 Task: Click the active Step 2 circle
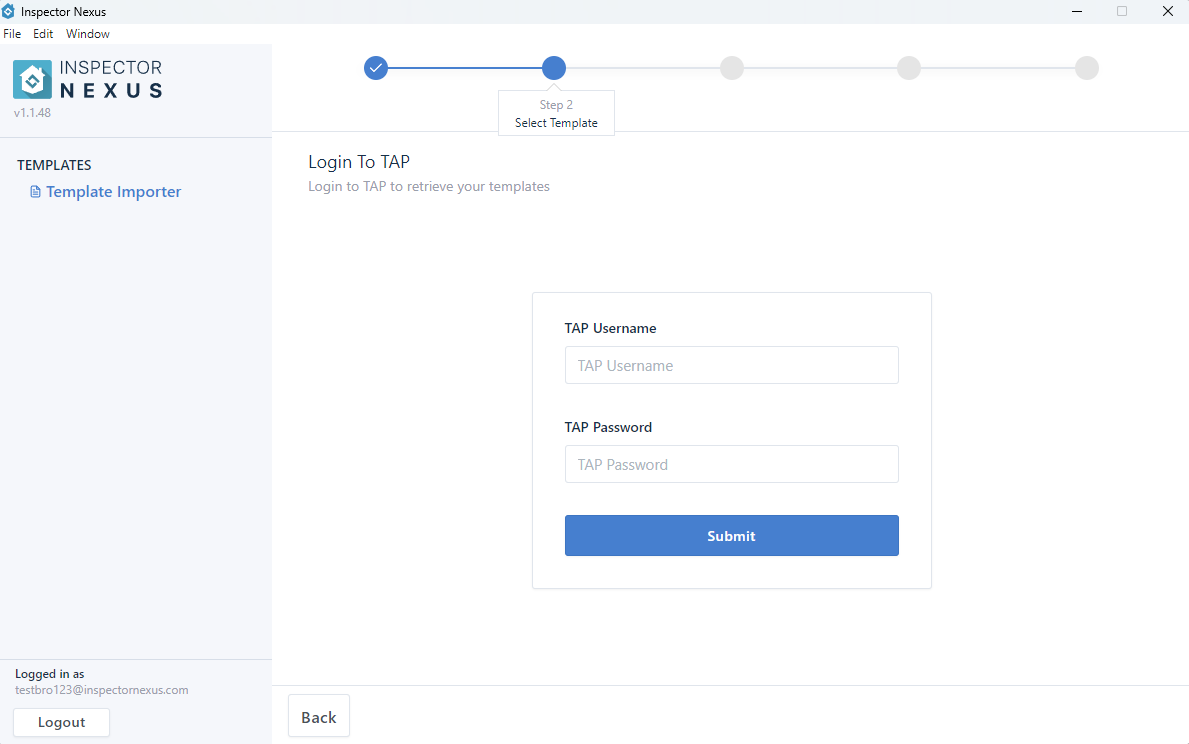tap(554, 68)
